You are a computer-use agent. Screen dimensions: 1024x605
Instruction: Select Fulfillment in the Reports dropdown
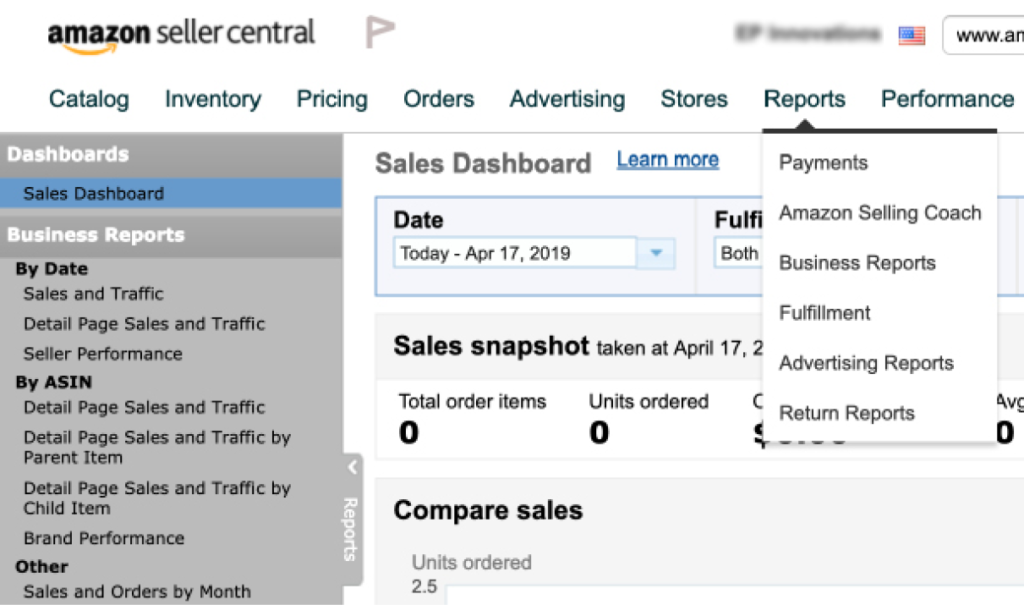pyautogui.click(x=824, y=312)
